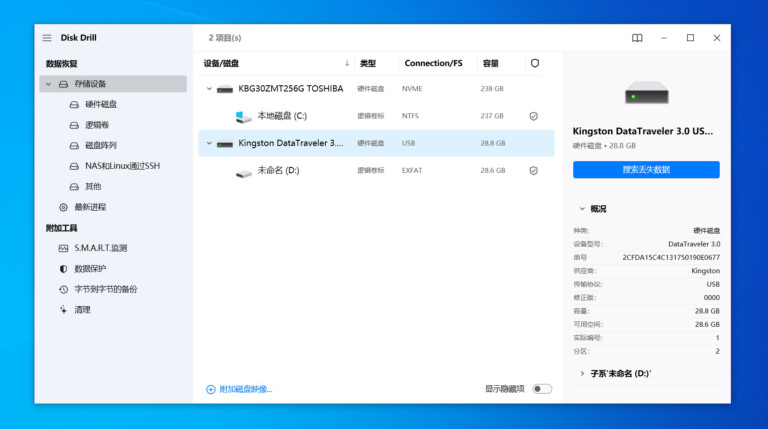
Task: Click the plus icon beside 附加磁盘映像
Action: (x=211, y=389)
